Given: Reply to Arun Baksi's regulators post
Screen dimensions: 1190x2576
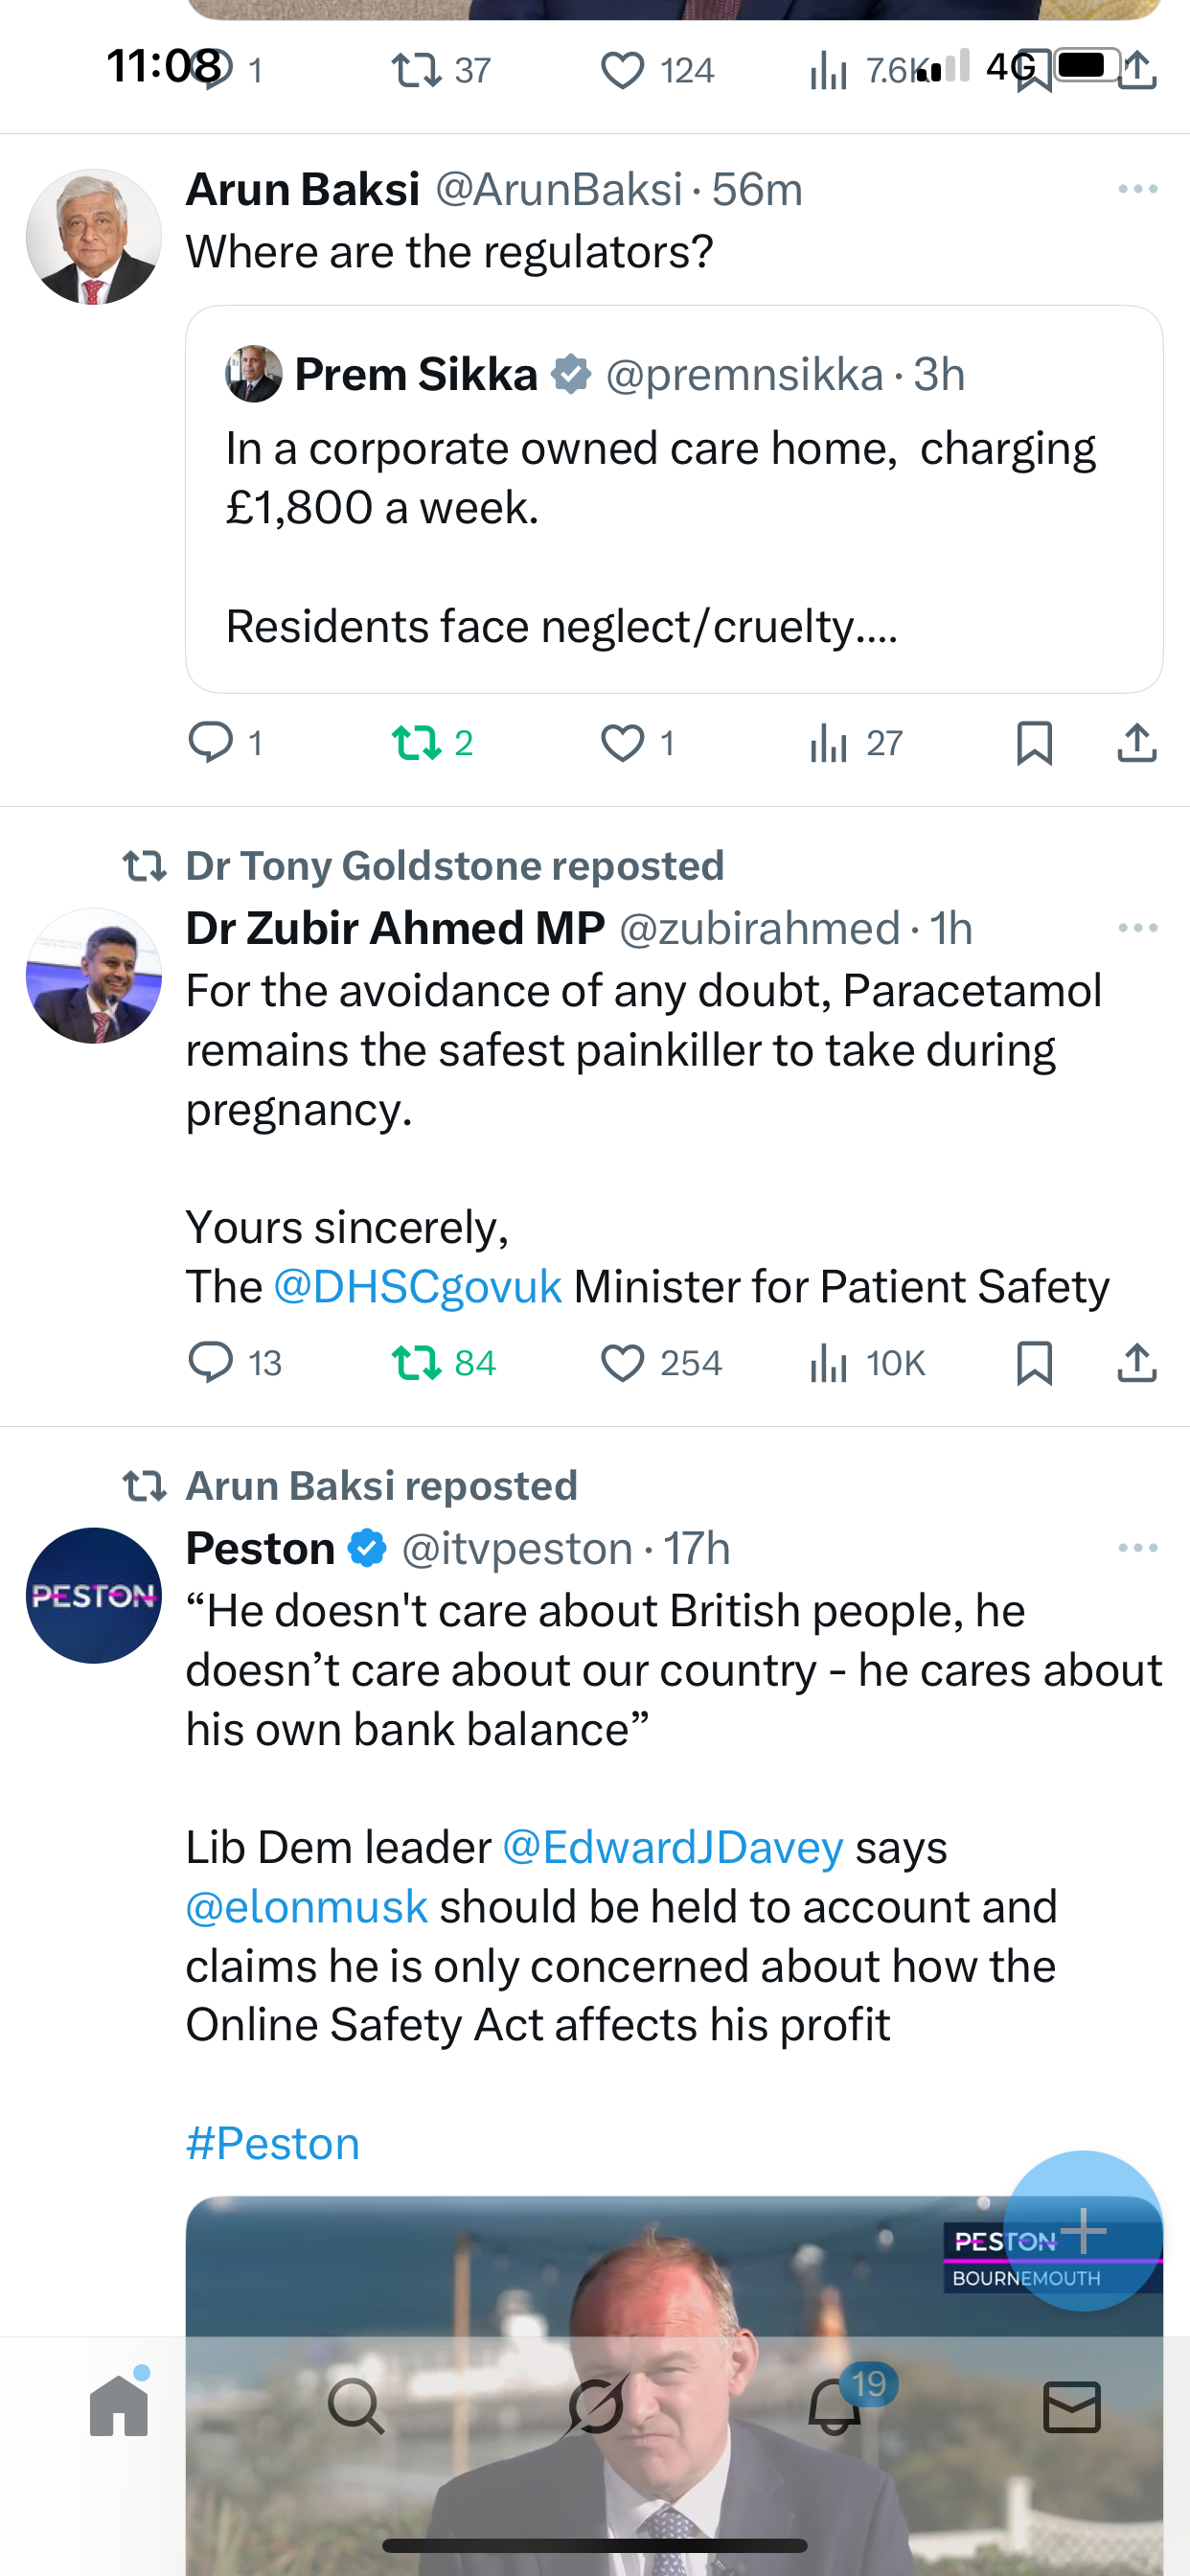Looking at the screenshot, I should (210, 743).
